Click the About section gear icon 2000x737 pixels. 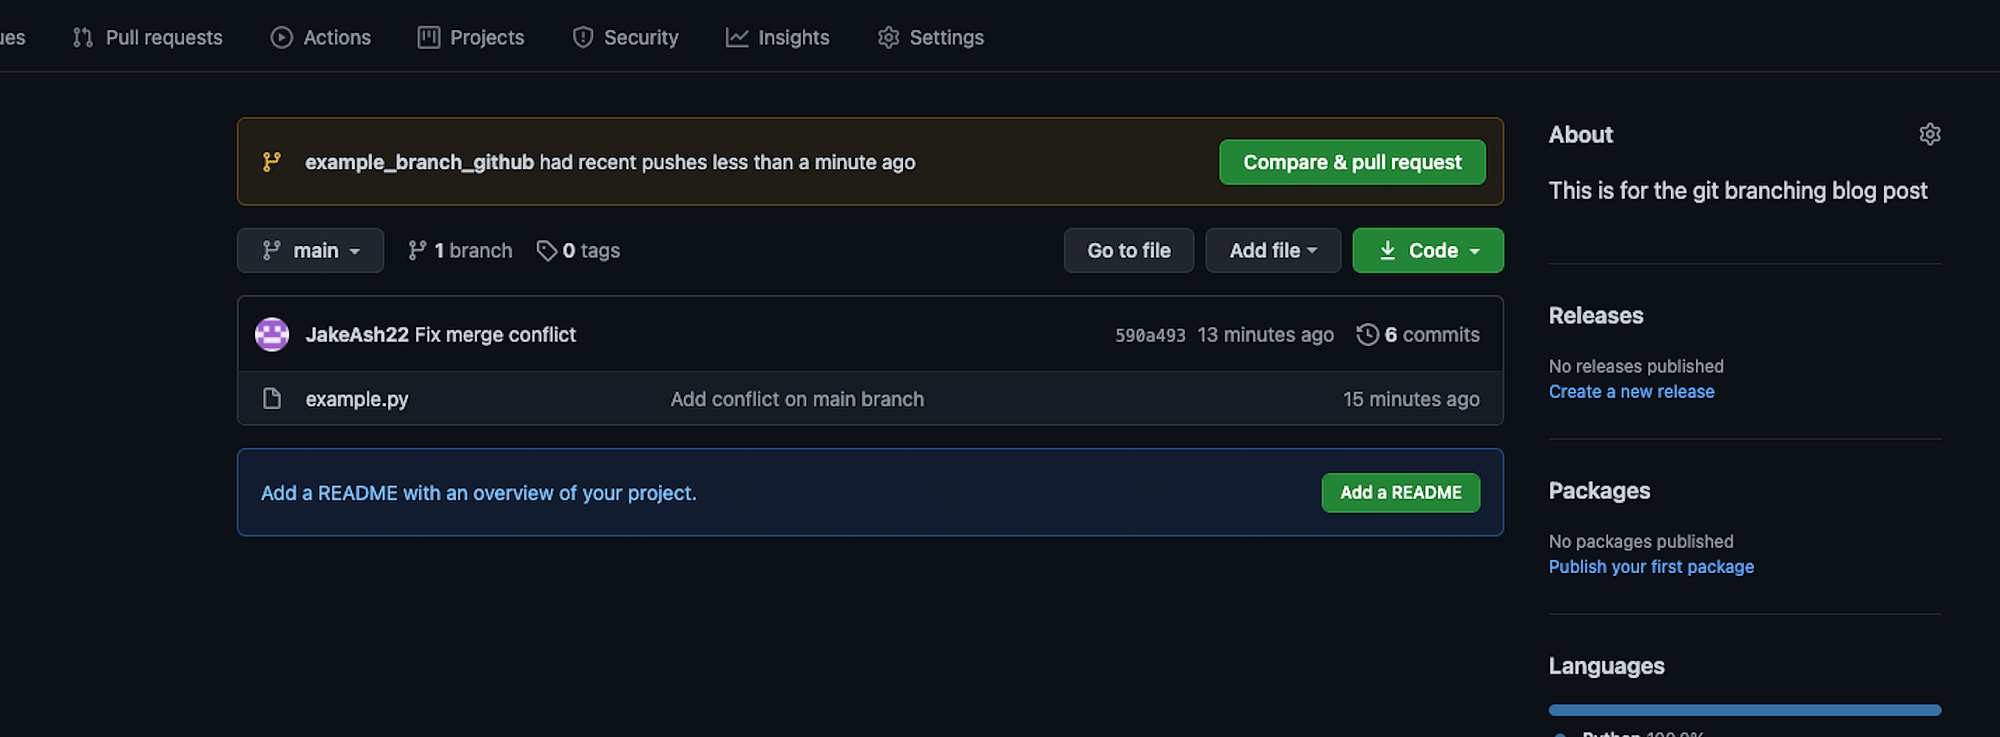(1930, 134)
